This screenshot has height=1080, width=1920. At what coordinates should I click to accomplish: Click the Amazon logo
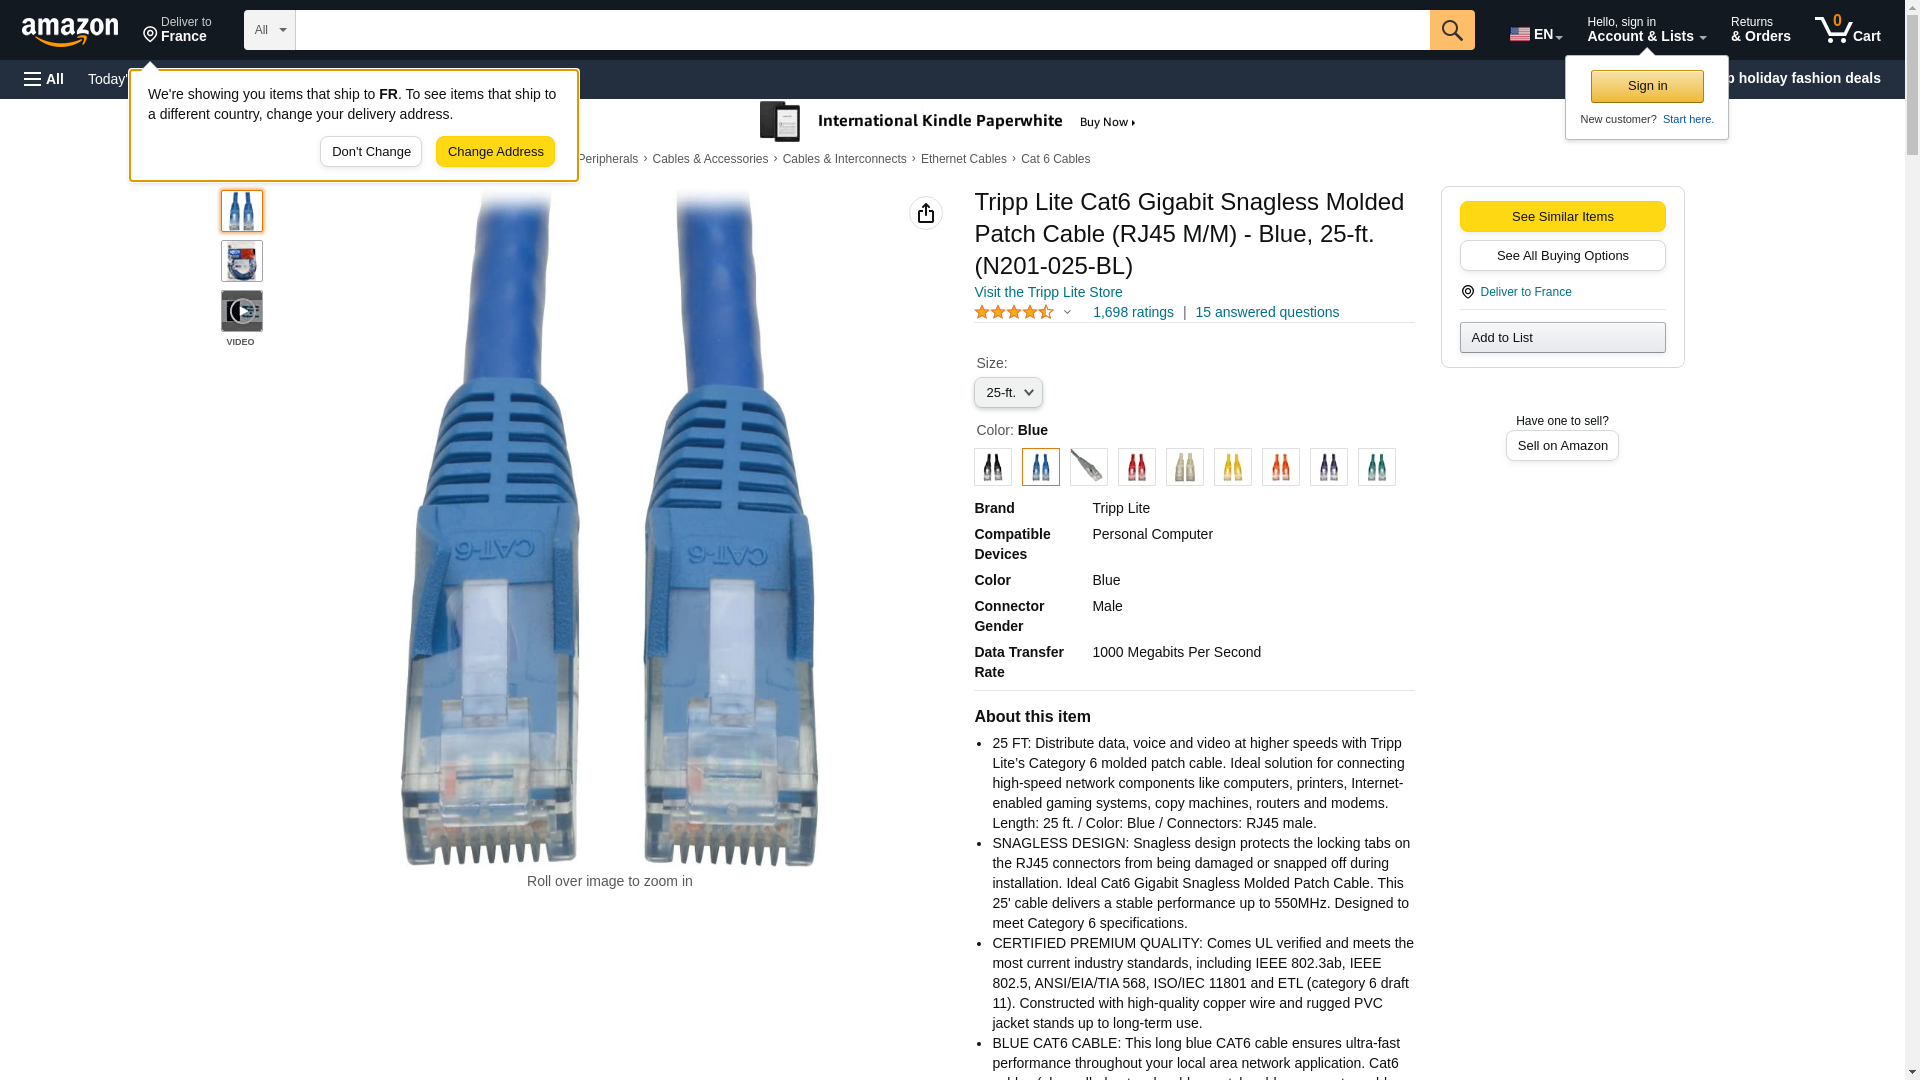click(x=70, y=31)
